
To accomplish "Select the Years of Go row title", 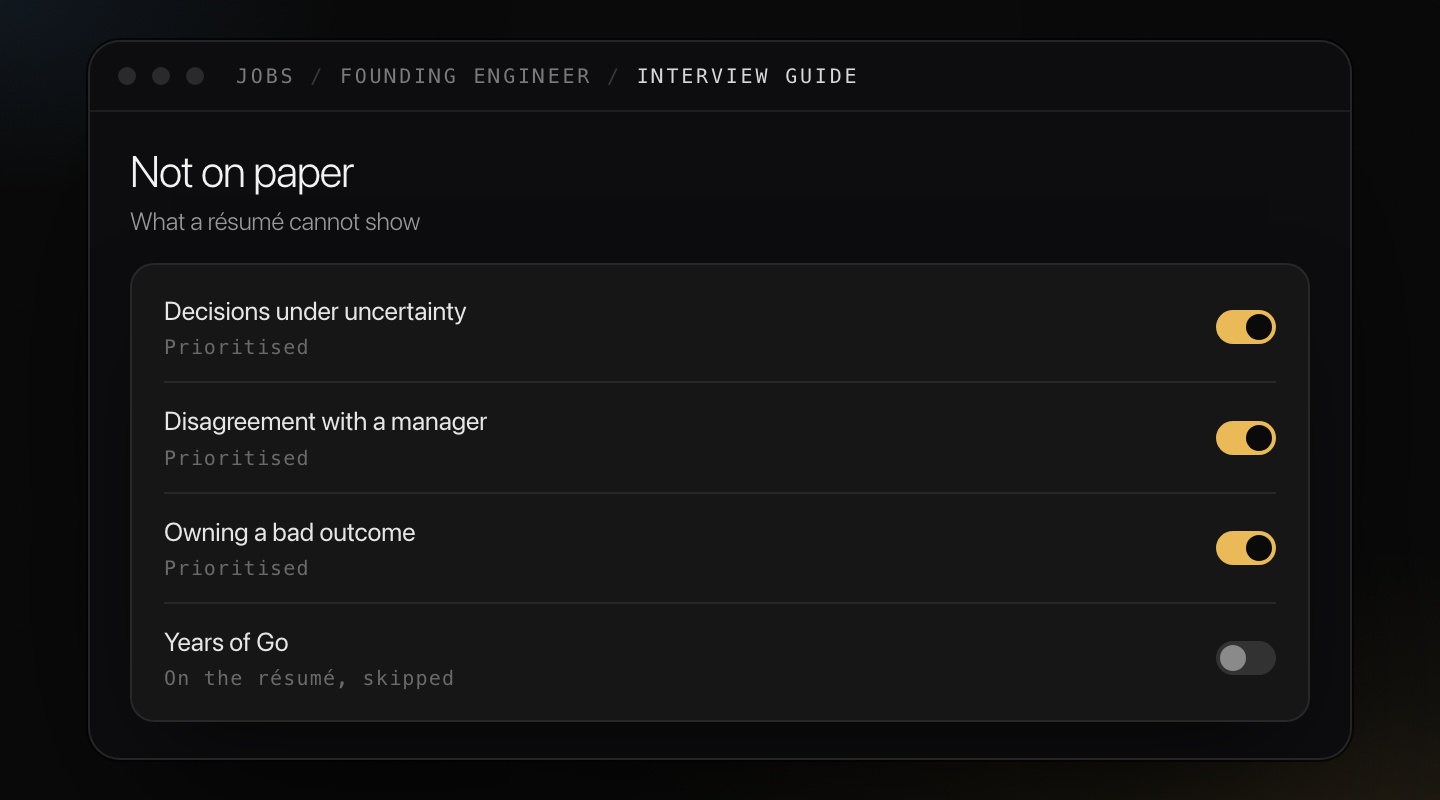I will click(x=226, y=642).
